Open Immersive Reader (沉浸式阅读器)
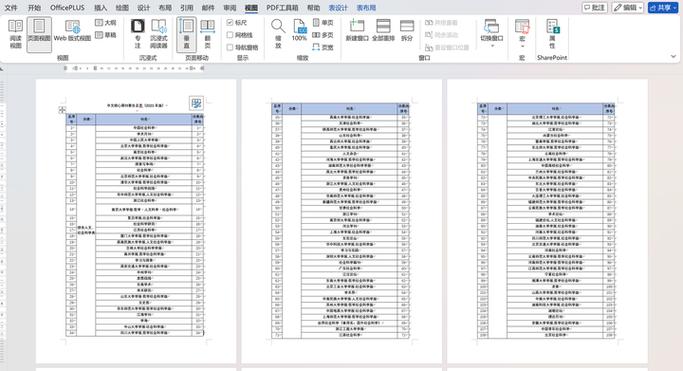Viewport: 683px width, 371px height. pyautogui.click(x=159, y=34)
